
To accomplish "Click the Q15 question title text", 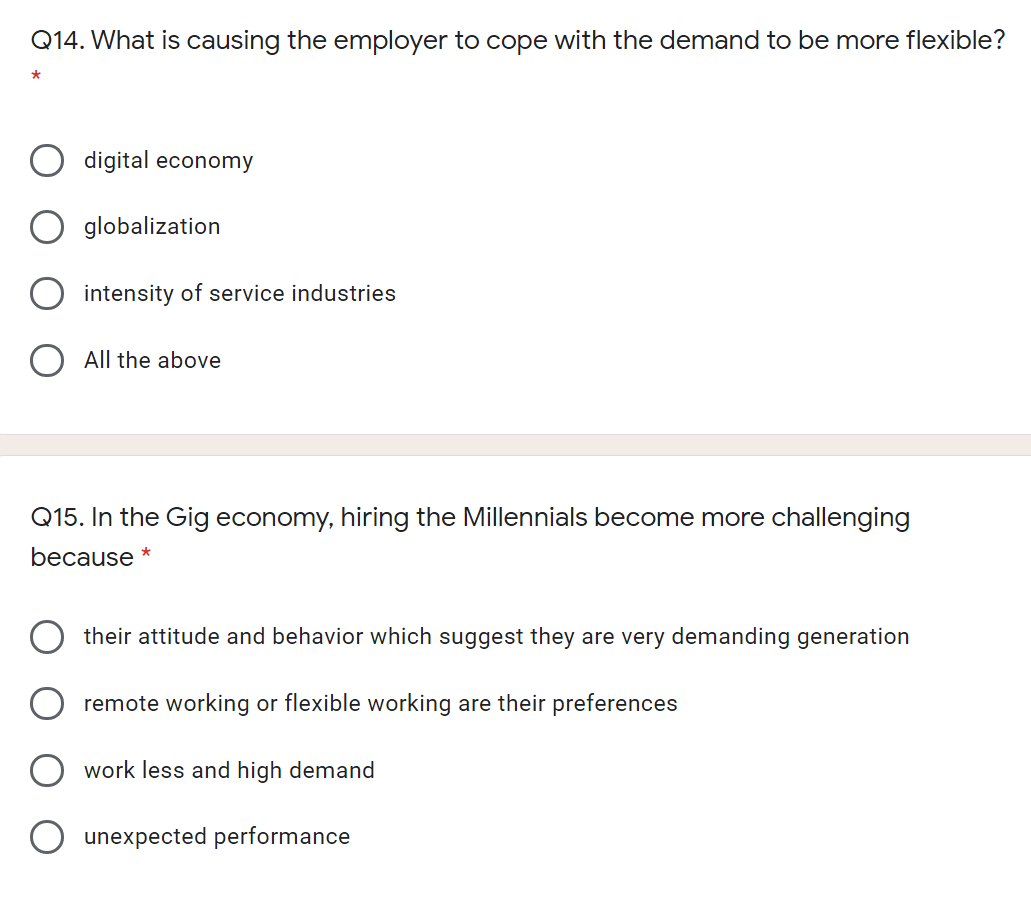I will click(470, 517).
